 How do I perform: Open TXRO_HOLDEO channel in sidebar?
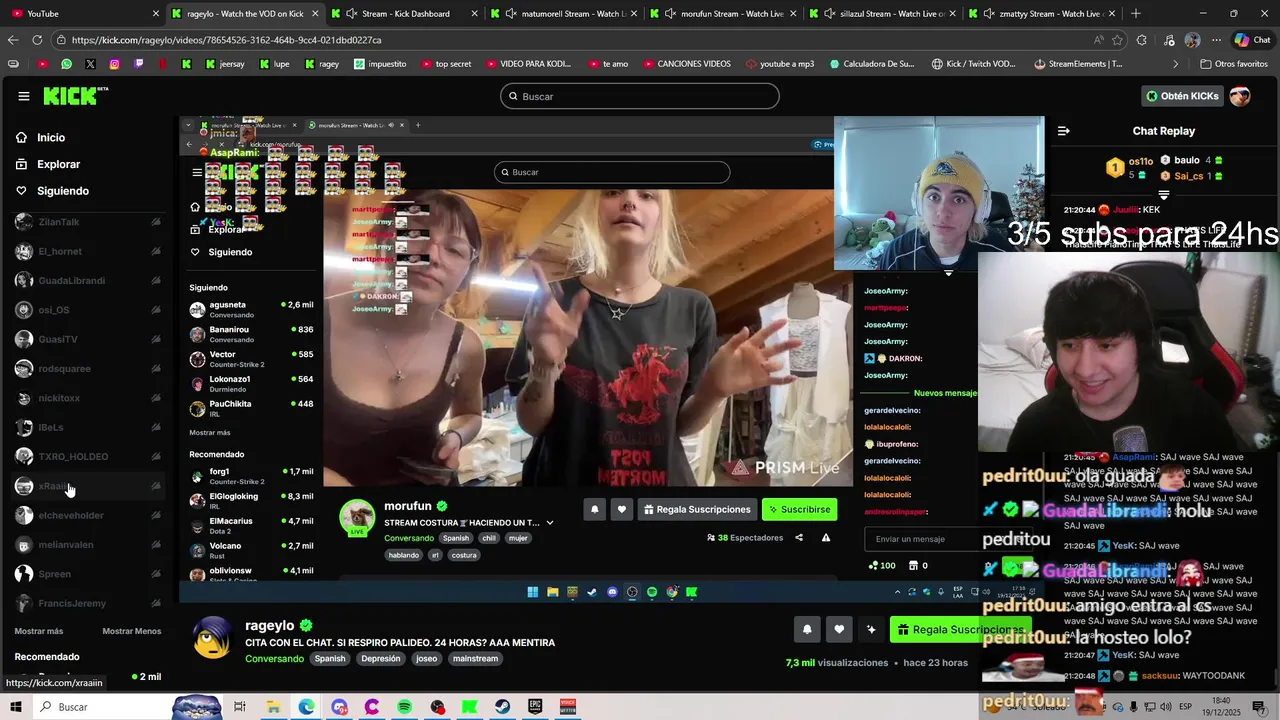[88, 457]
